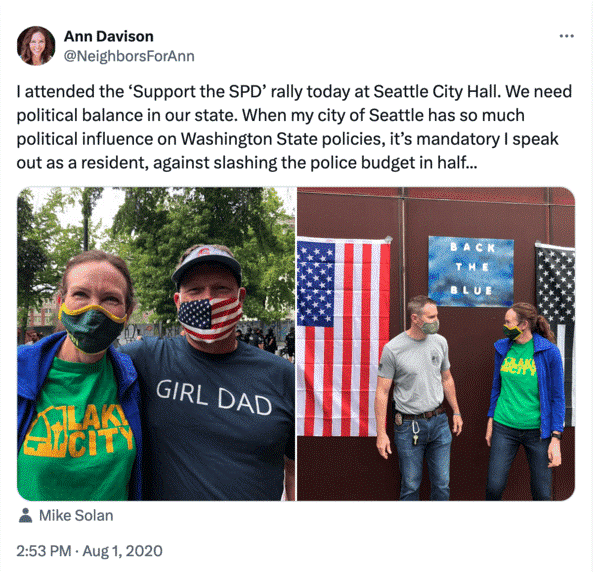
Task: Click the Aug 1, 2020 date
Action: pyautogui.click(x=122, y=551)
